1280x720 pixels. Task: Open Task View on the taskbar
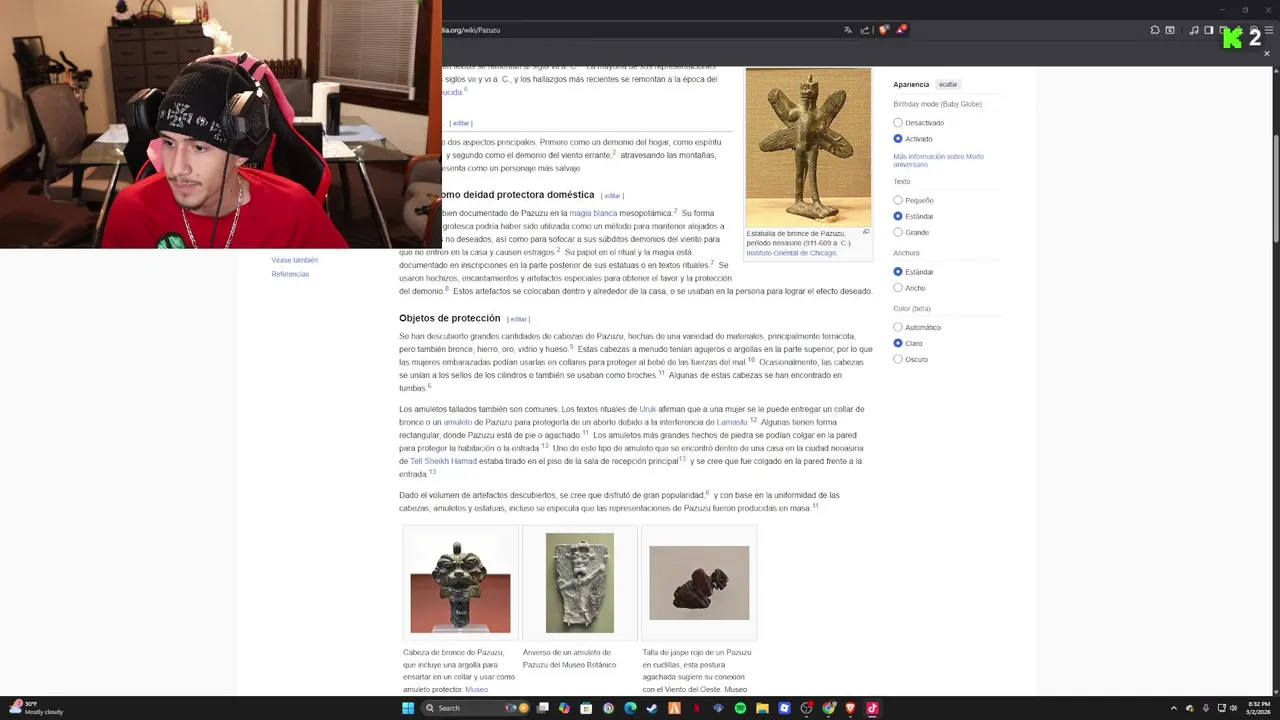pos(542,708)
